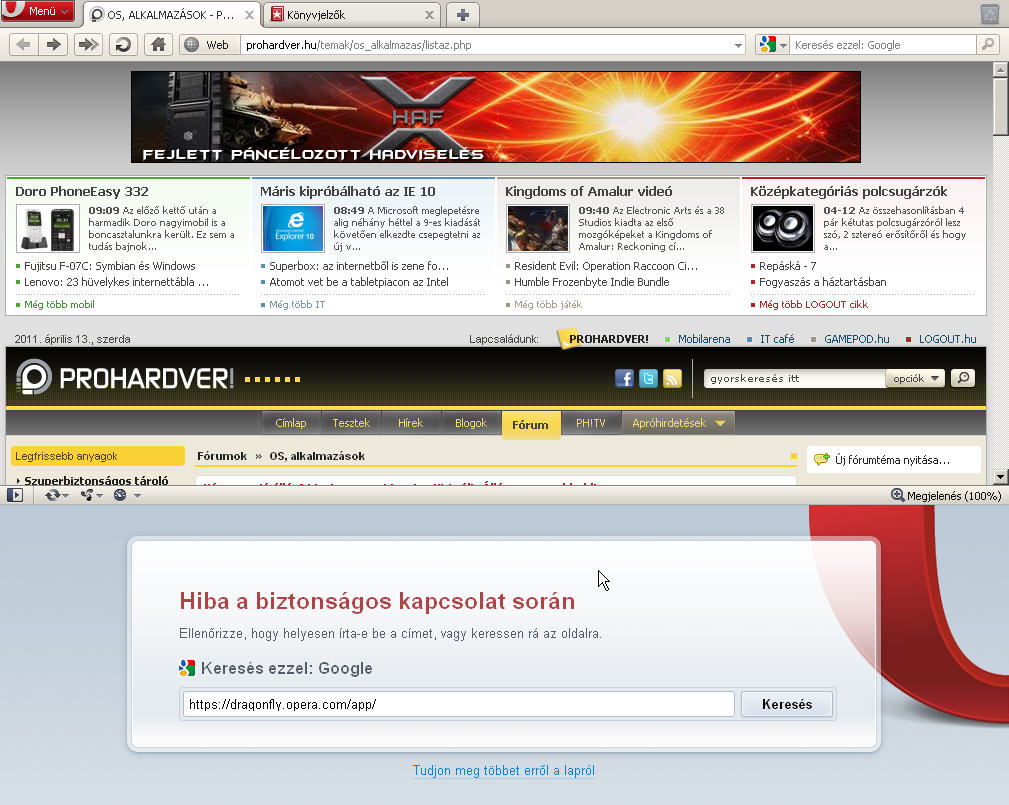Go to the Home page icon
This screenshot has height=805, width=1009.
coord(158,44)
